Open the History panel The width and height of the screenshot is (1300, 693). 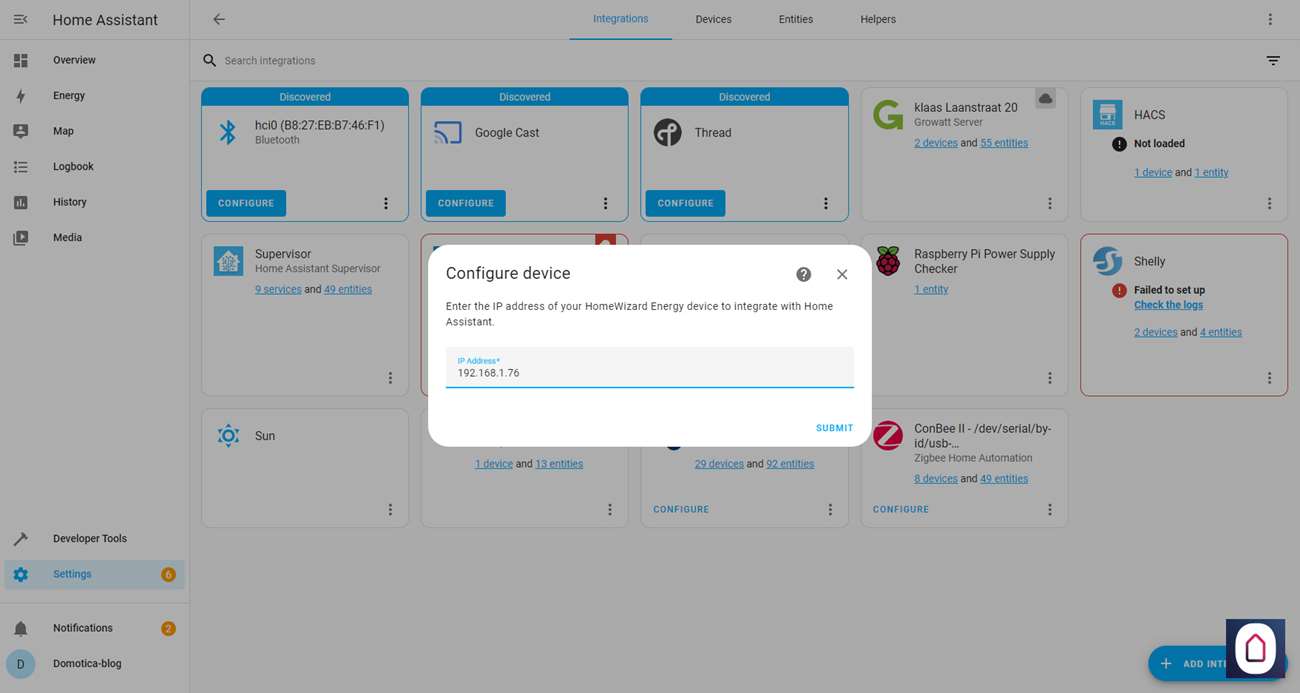pos(94,202)
